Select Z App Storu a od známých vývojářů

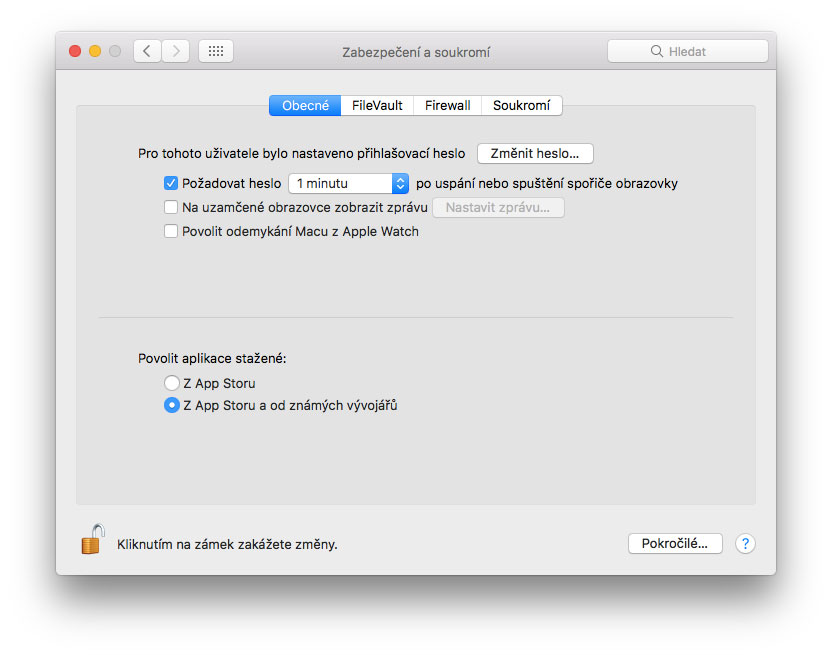[x=171, y=406]
